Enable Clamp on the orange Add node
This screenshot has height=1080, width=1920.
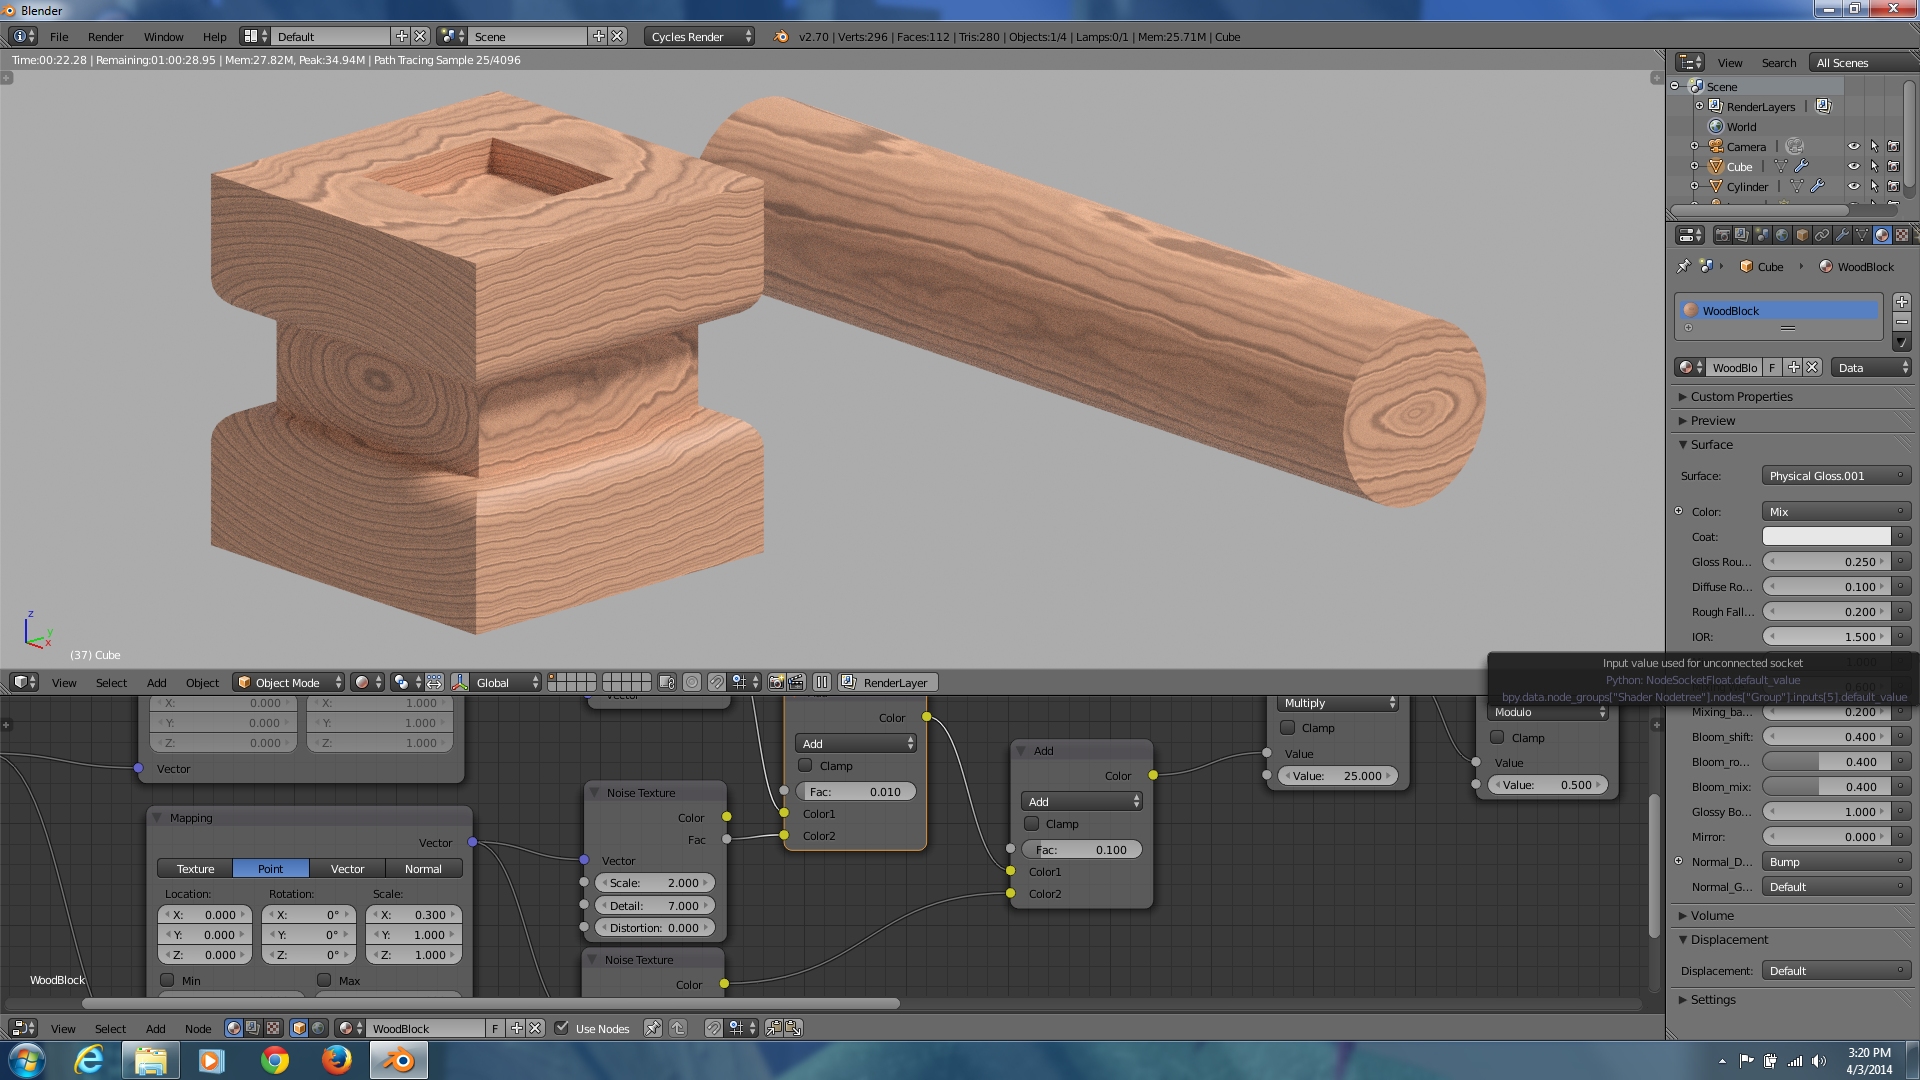click(805, 766)
